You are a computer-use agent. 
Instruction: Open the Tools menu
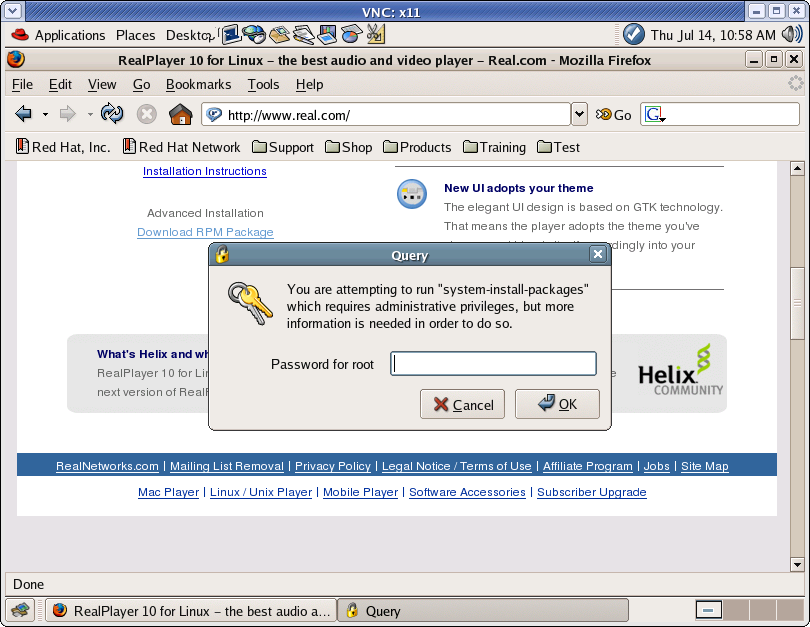263,84
